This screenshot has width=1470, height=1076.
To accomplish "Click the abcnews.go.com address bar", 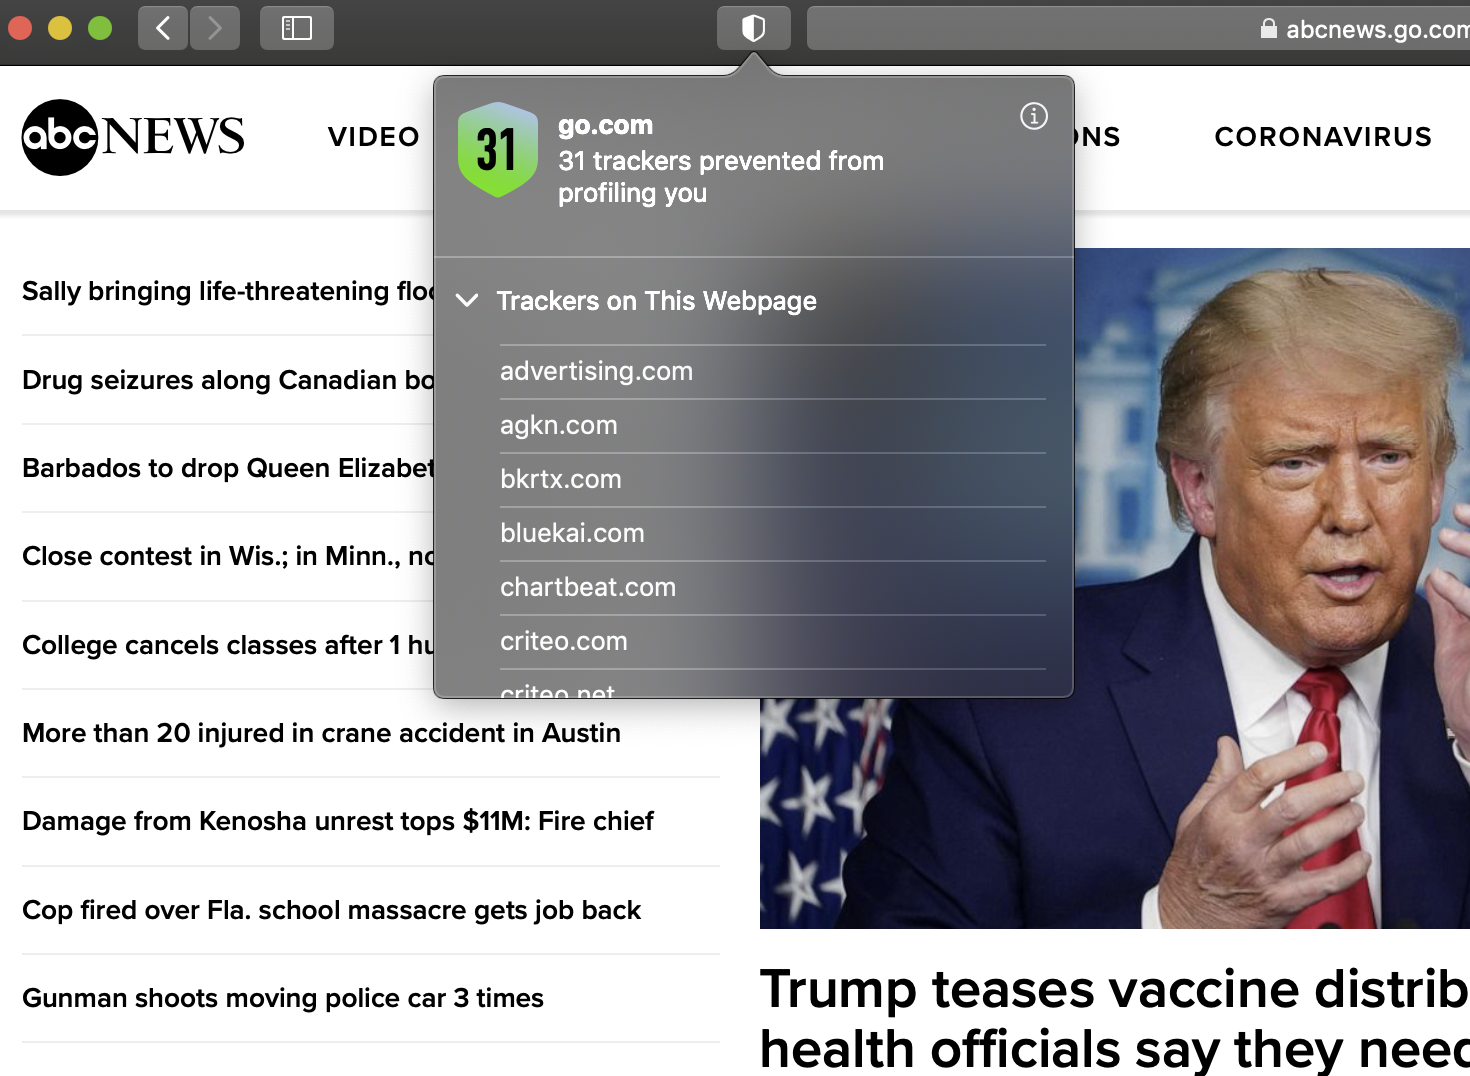I will point(1138,28).
